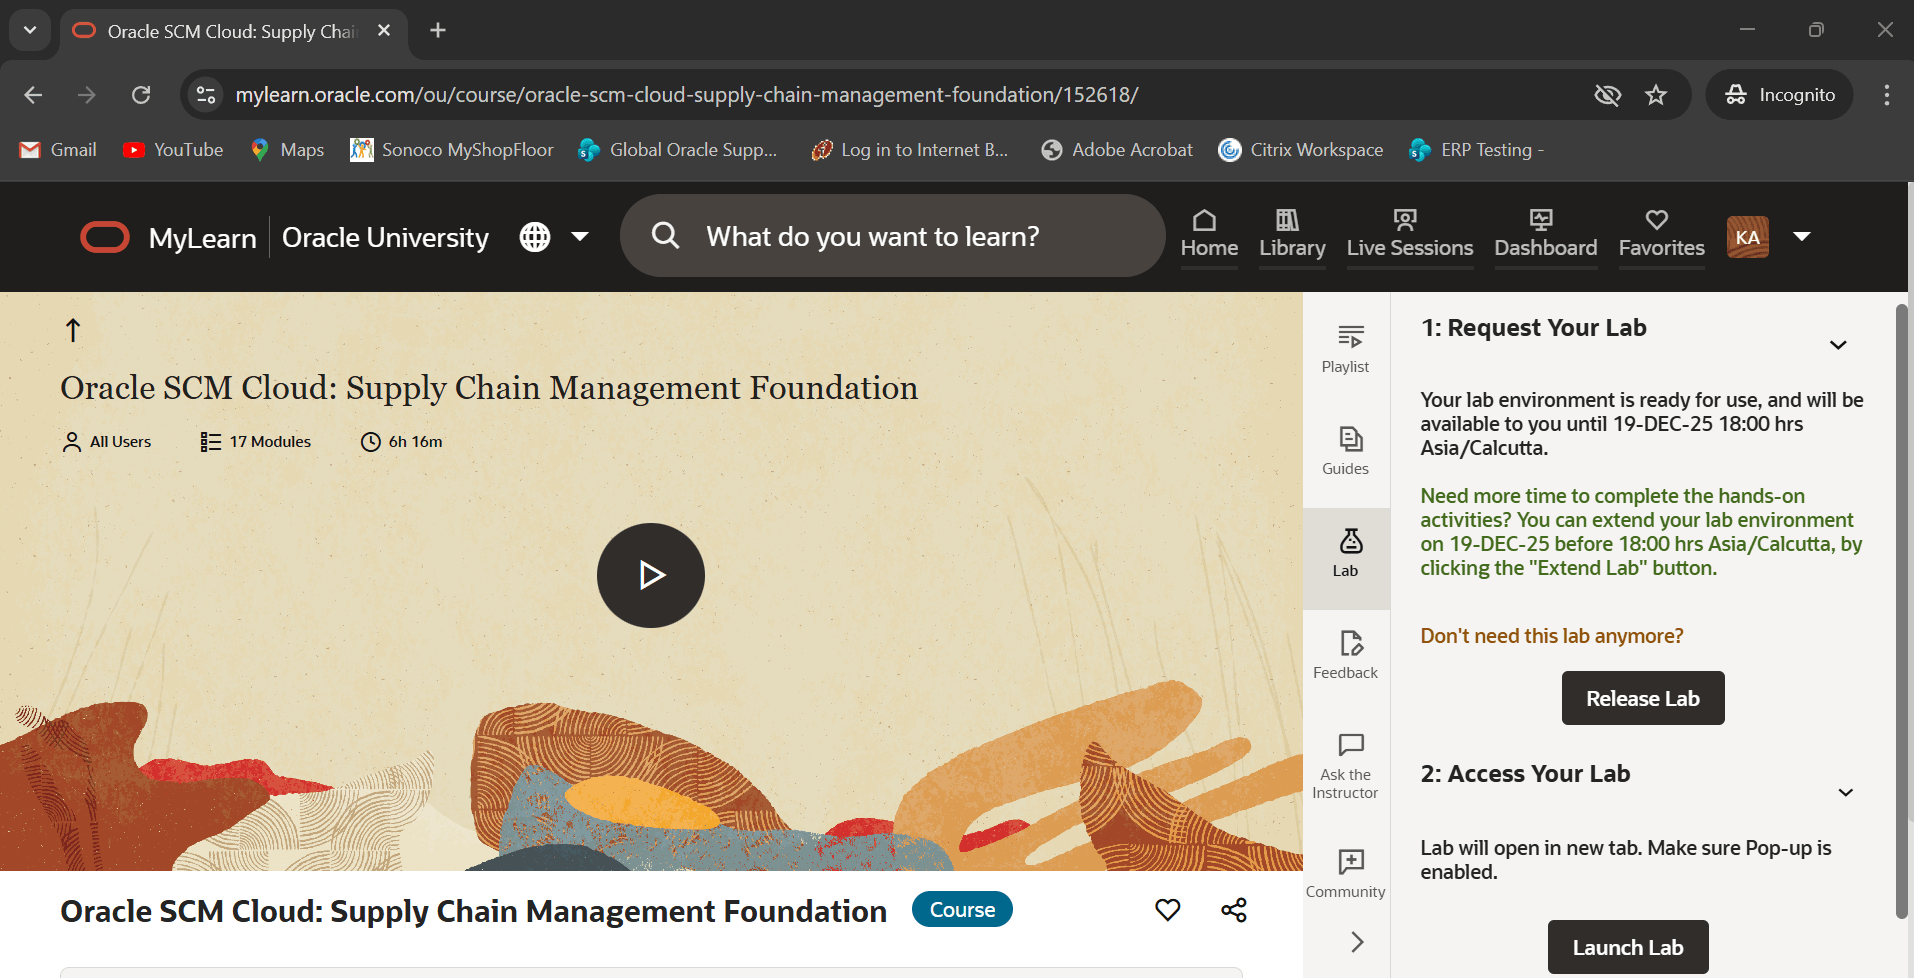Click the lab panel vertical scrollbar
The image size is (1914, 978).
1902,610
